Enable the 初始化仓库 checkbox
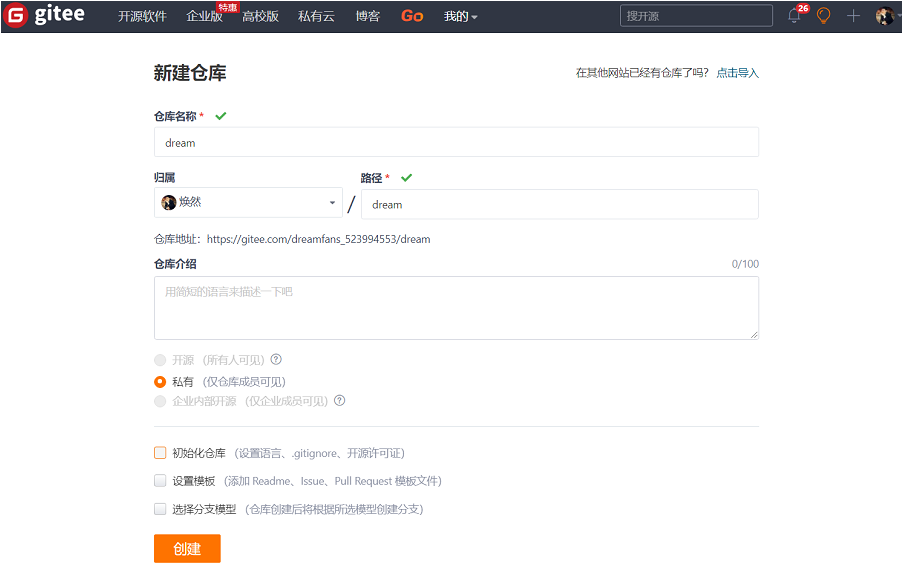The image size is (902, 580). (x=160, y=453)
